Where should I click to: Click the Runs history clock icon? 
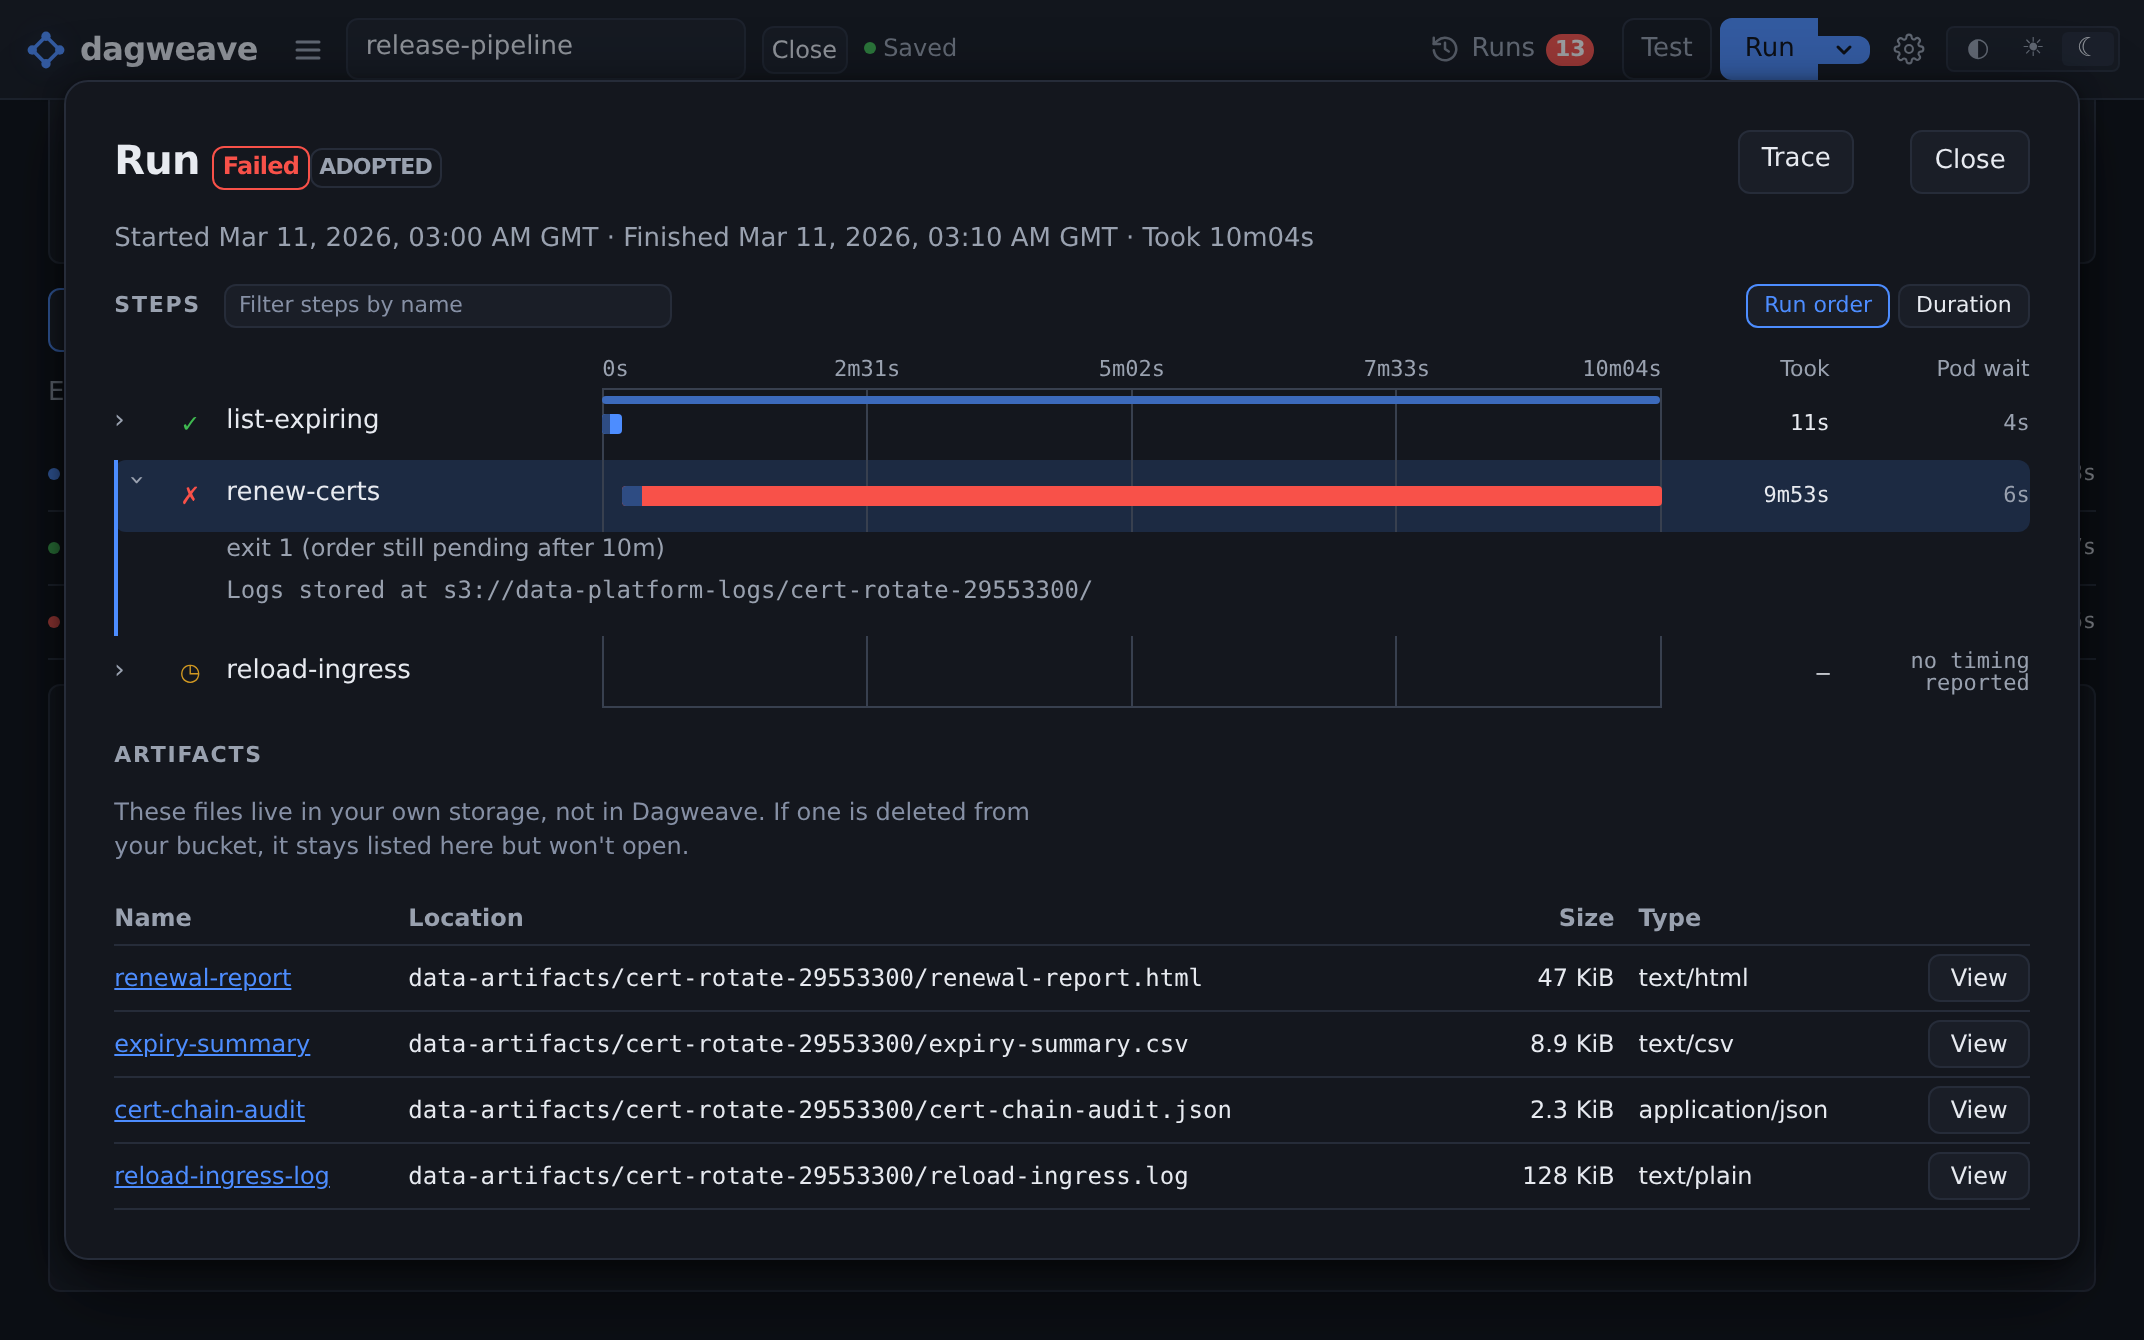1444,48
